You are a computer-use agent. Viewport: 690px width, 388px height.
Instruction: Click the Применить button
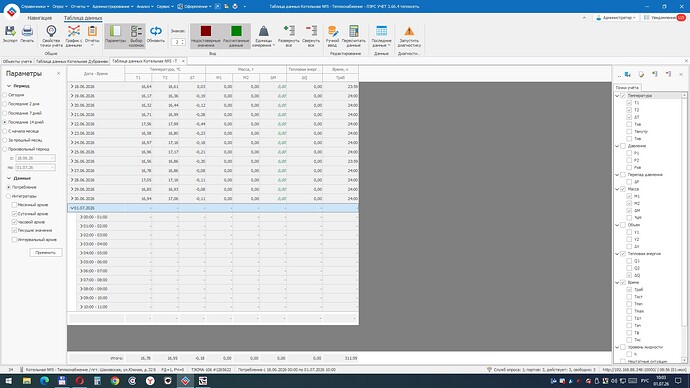click(x=46, y=253)
